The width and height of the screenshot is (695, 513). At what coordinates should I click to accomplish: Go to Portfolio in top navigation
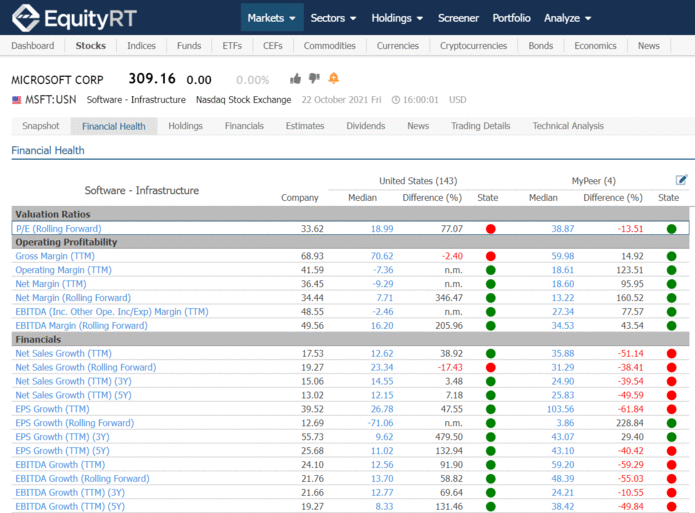tap(511, 18)
